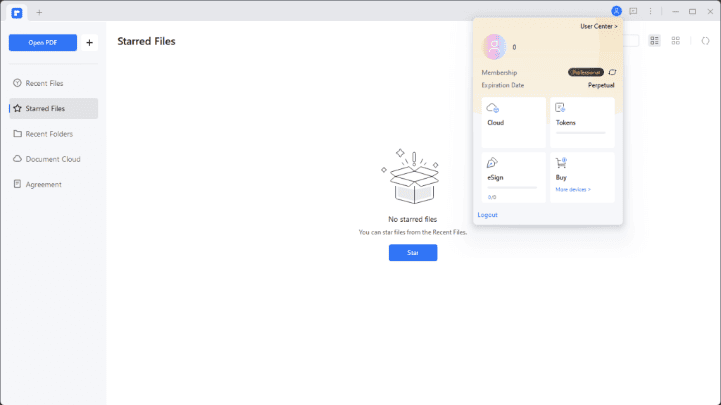Open the User Center link
The width and height of the screenshot is (721, 405).
[x=599, y=27]
